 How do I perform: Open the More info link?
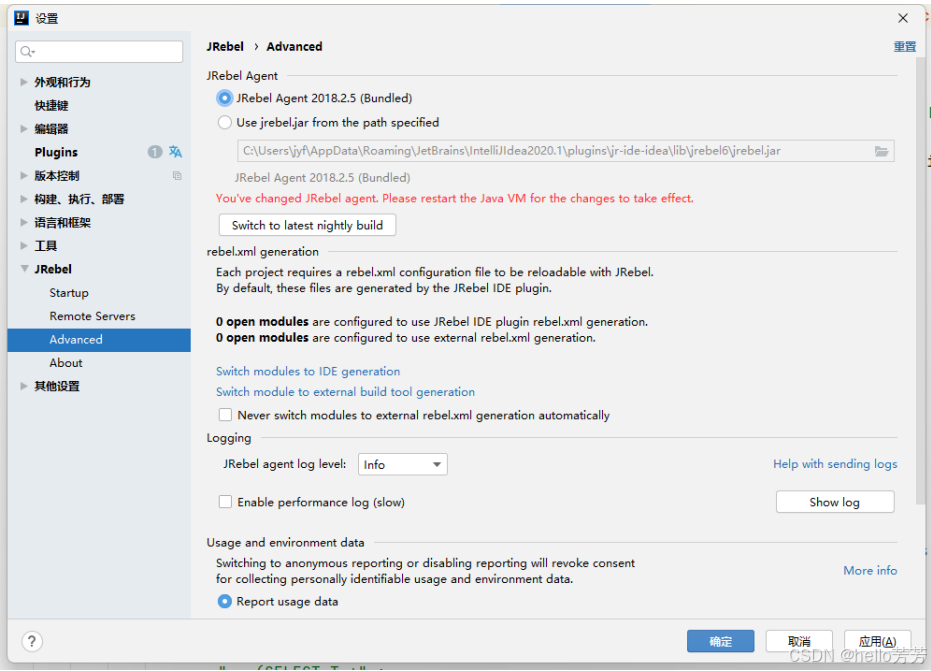click(x=870, y=570)
